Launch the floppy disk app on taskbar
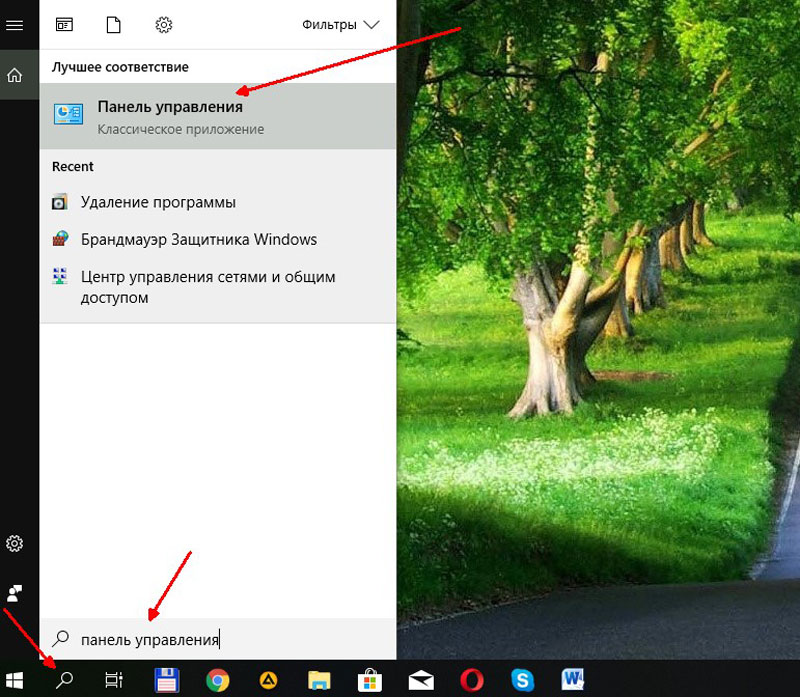The height and width of the screenshot is (697, 800). point(167,680)
